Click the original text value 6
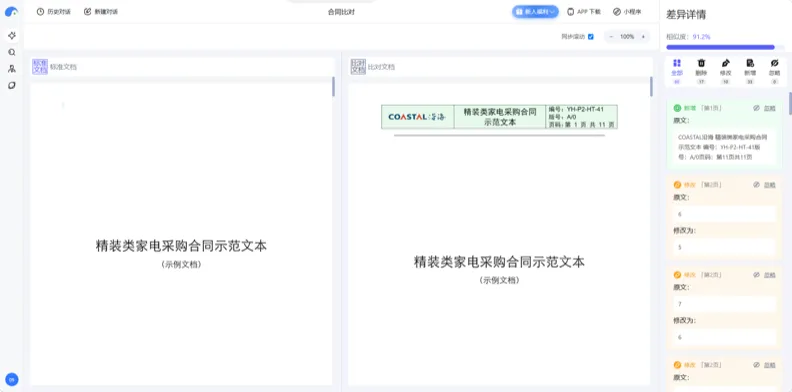This screenshot has width=792, height=392. 724,214
